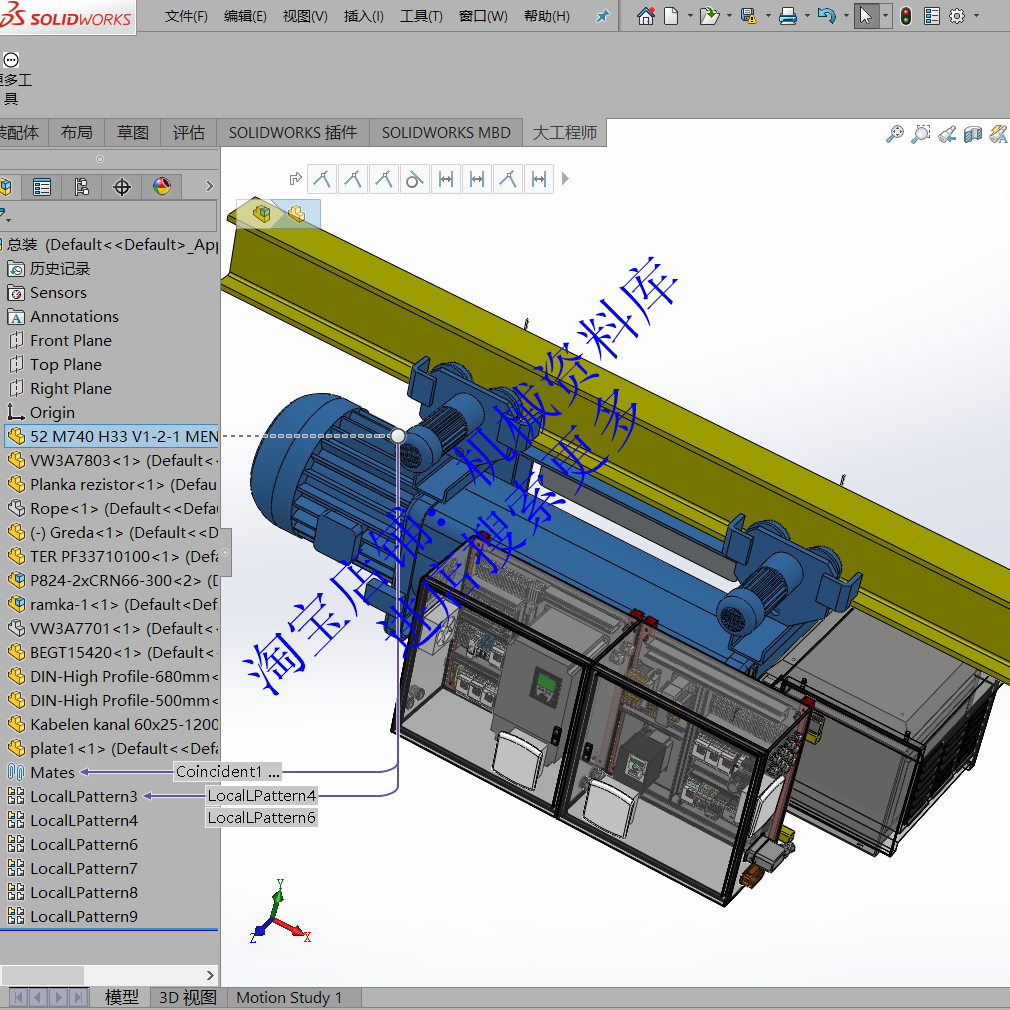Click the Print icon
1010x1010 pixels.
click(787, 16)
